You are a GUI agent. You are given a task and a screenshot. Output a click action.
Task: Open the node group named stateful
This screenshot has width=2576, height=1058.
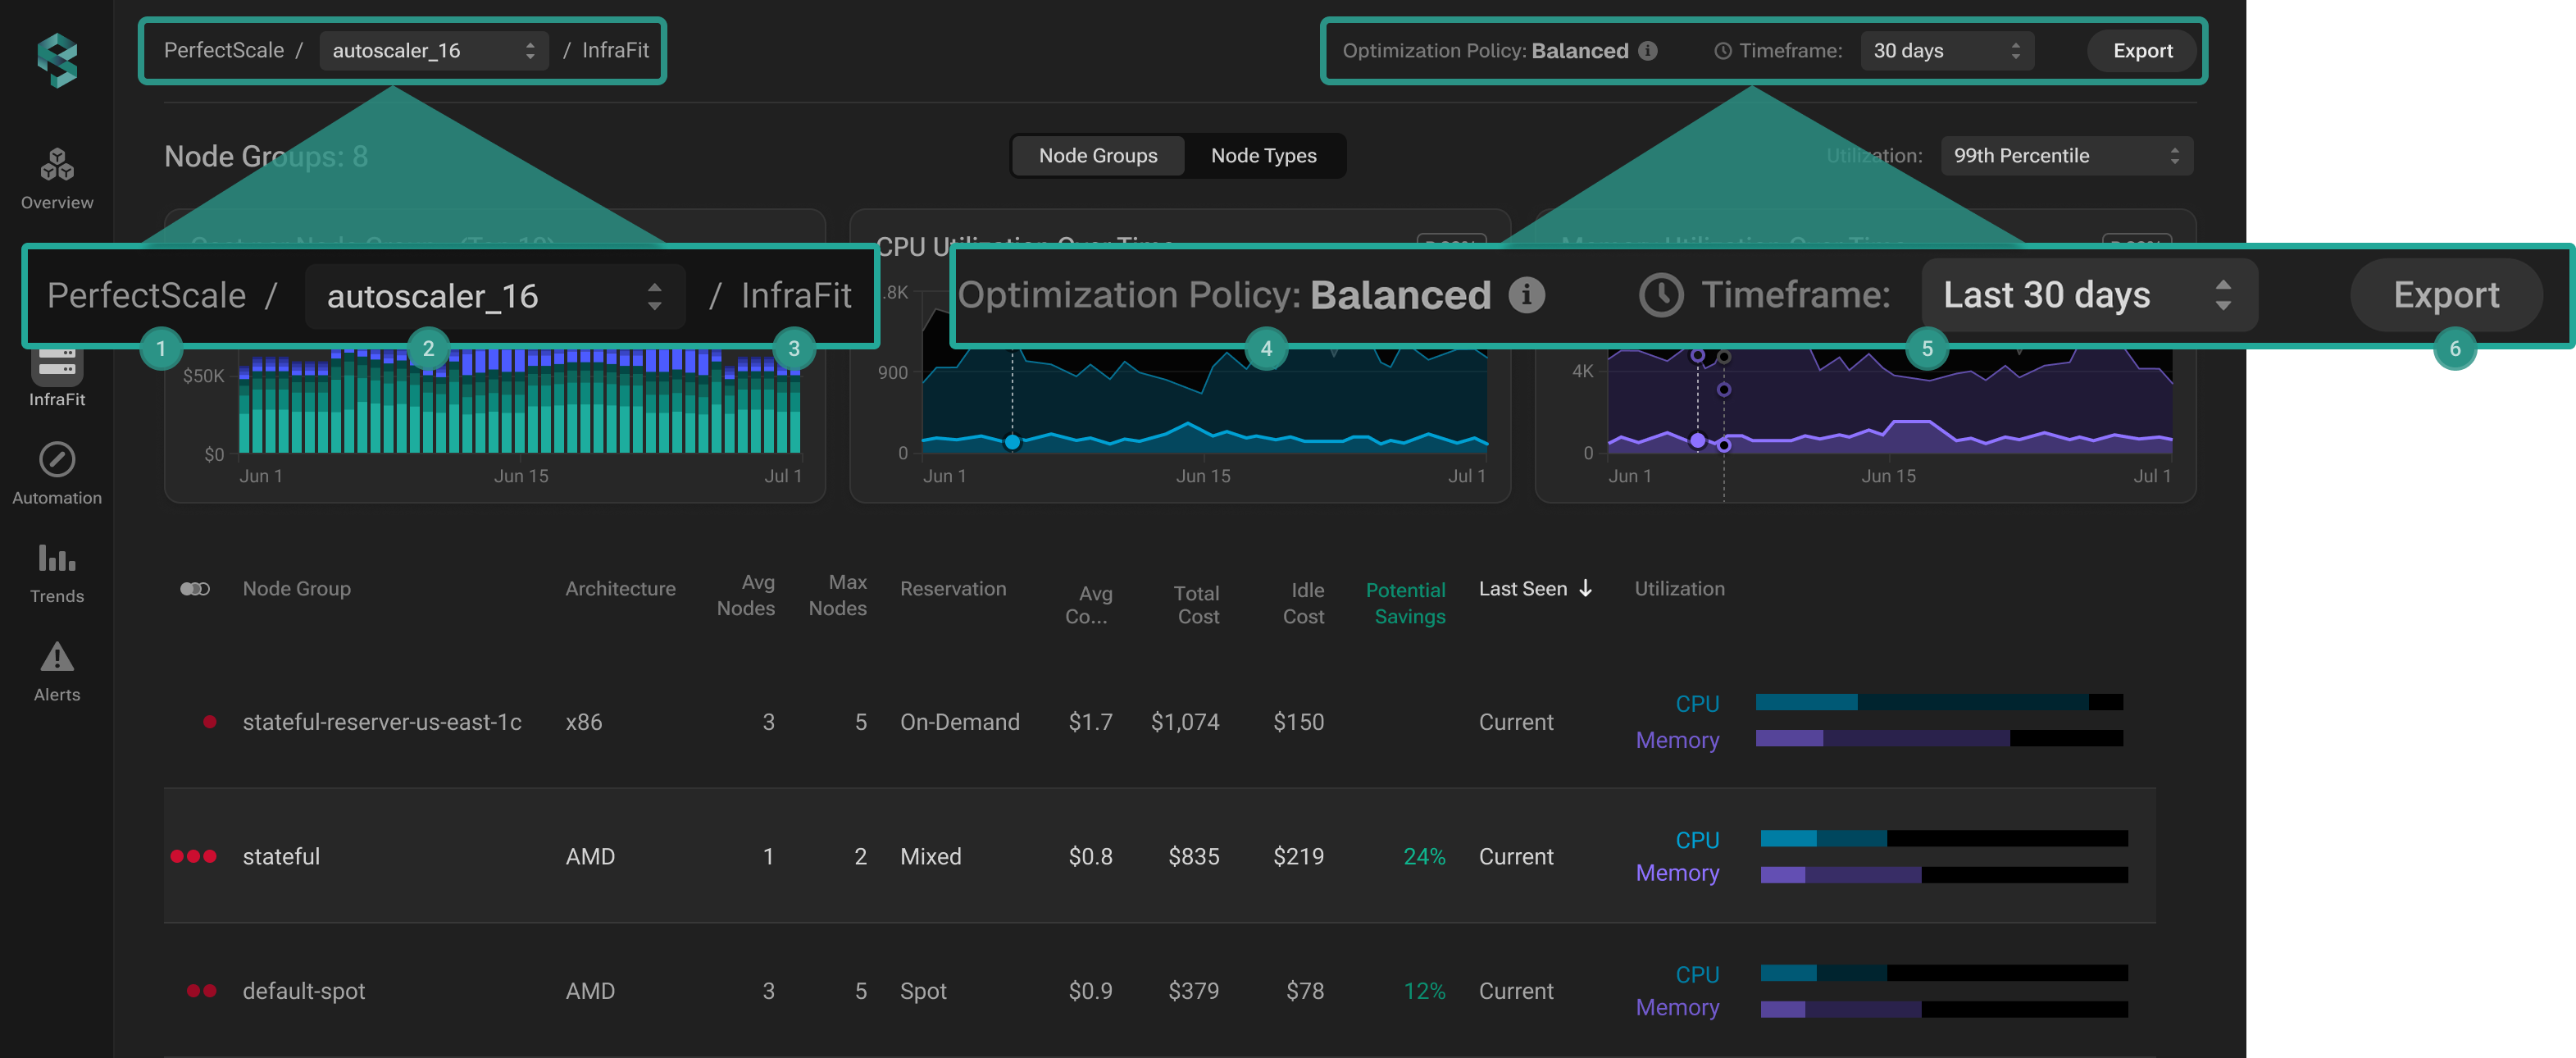281,856
